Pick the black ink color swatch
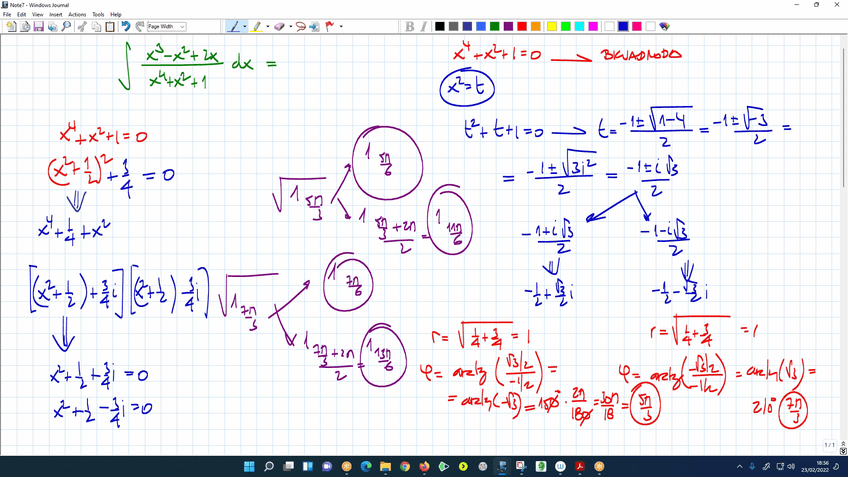Image resolution: width=848 pixels, height=477 pixels. pos(440,26)
